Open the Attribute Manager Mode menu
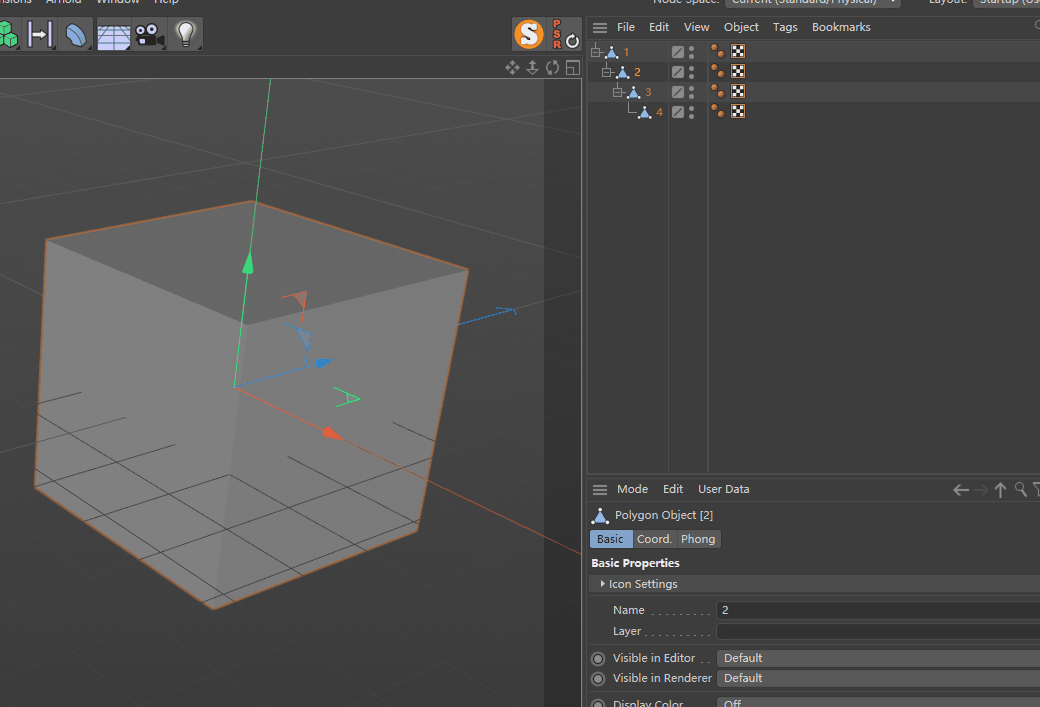 click(x=632, y=489)
